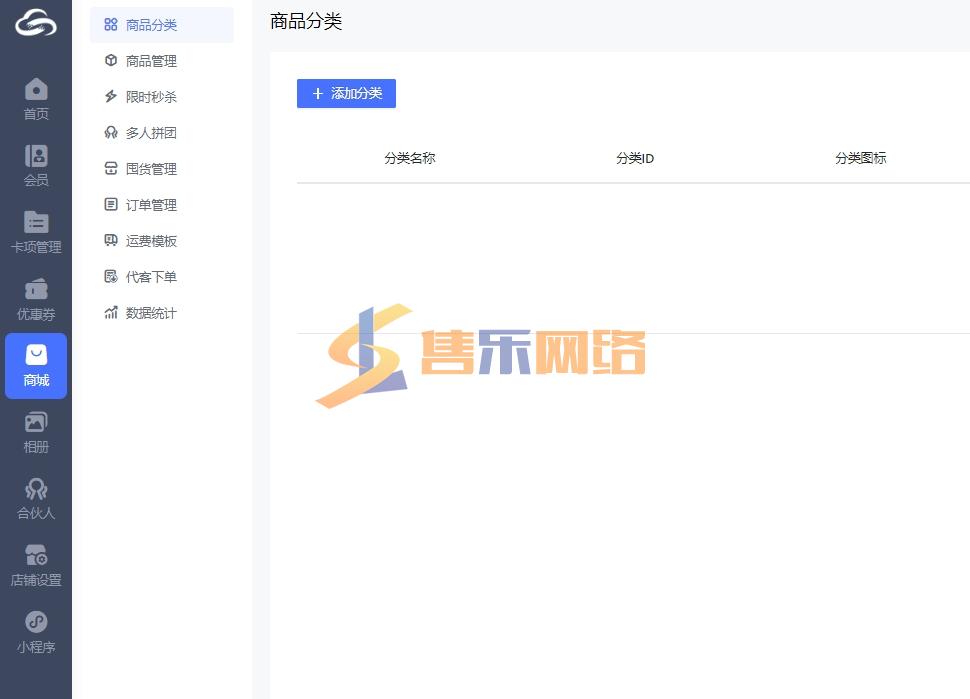Select the 商城 shopping bag icon
Screen dimensions: 970x699
(x=36, y=355)
